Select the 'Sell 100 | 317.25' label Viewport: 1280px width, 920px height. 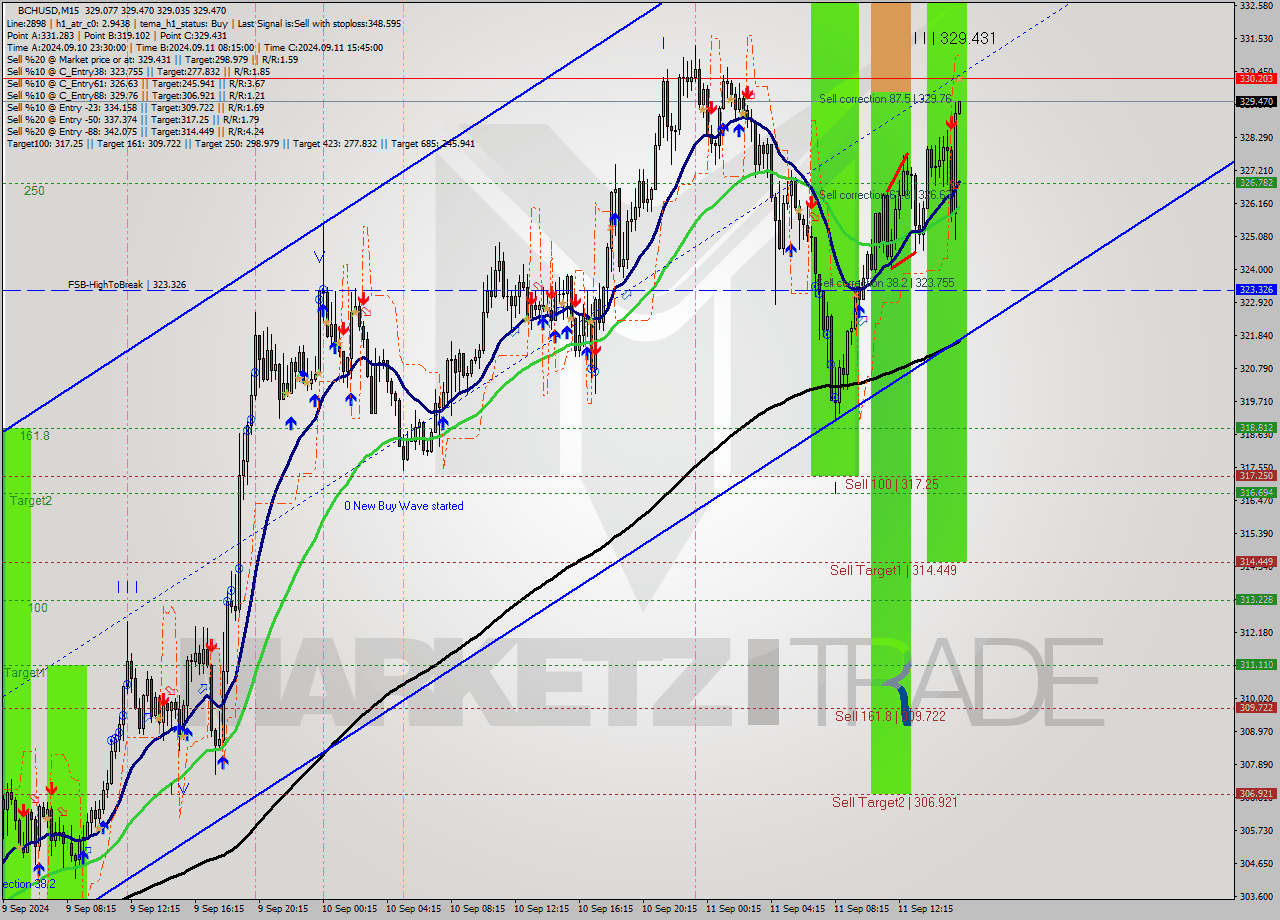(892, 484)
